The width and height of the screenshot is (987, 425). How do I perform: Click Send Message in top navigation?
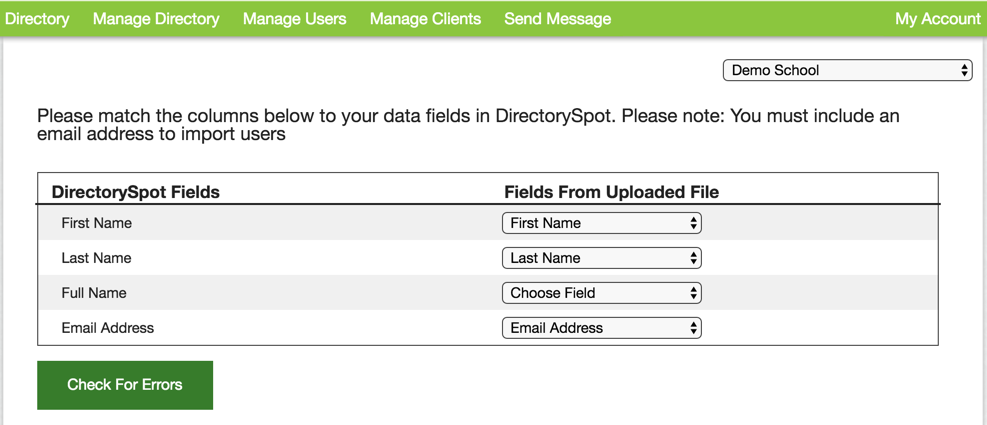[x=557, y=19]
